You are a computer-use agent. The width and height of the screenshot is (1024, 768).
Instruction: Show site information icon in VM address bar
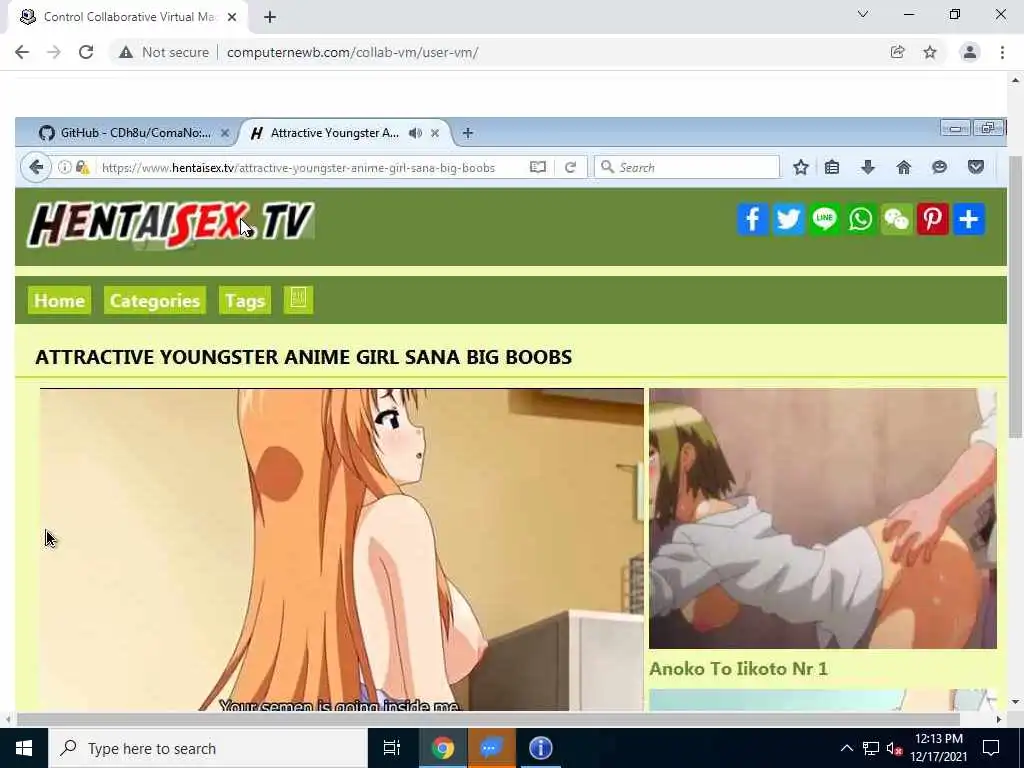pos(65,167)
